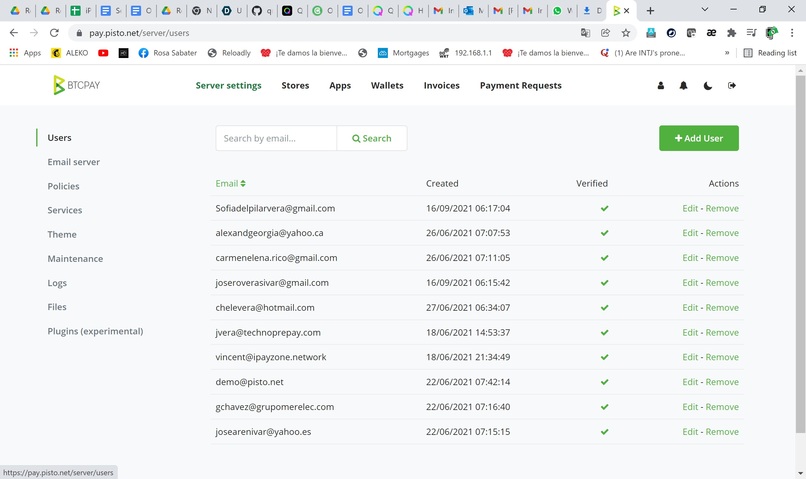Open a new browser tab
This screenshot has width=806, height=479.
click(650, 10)
